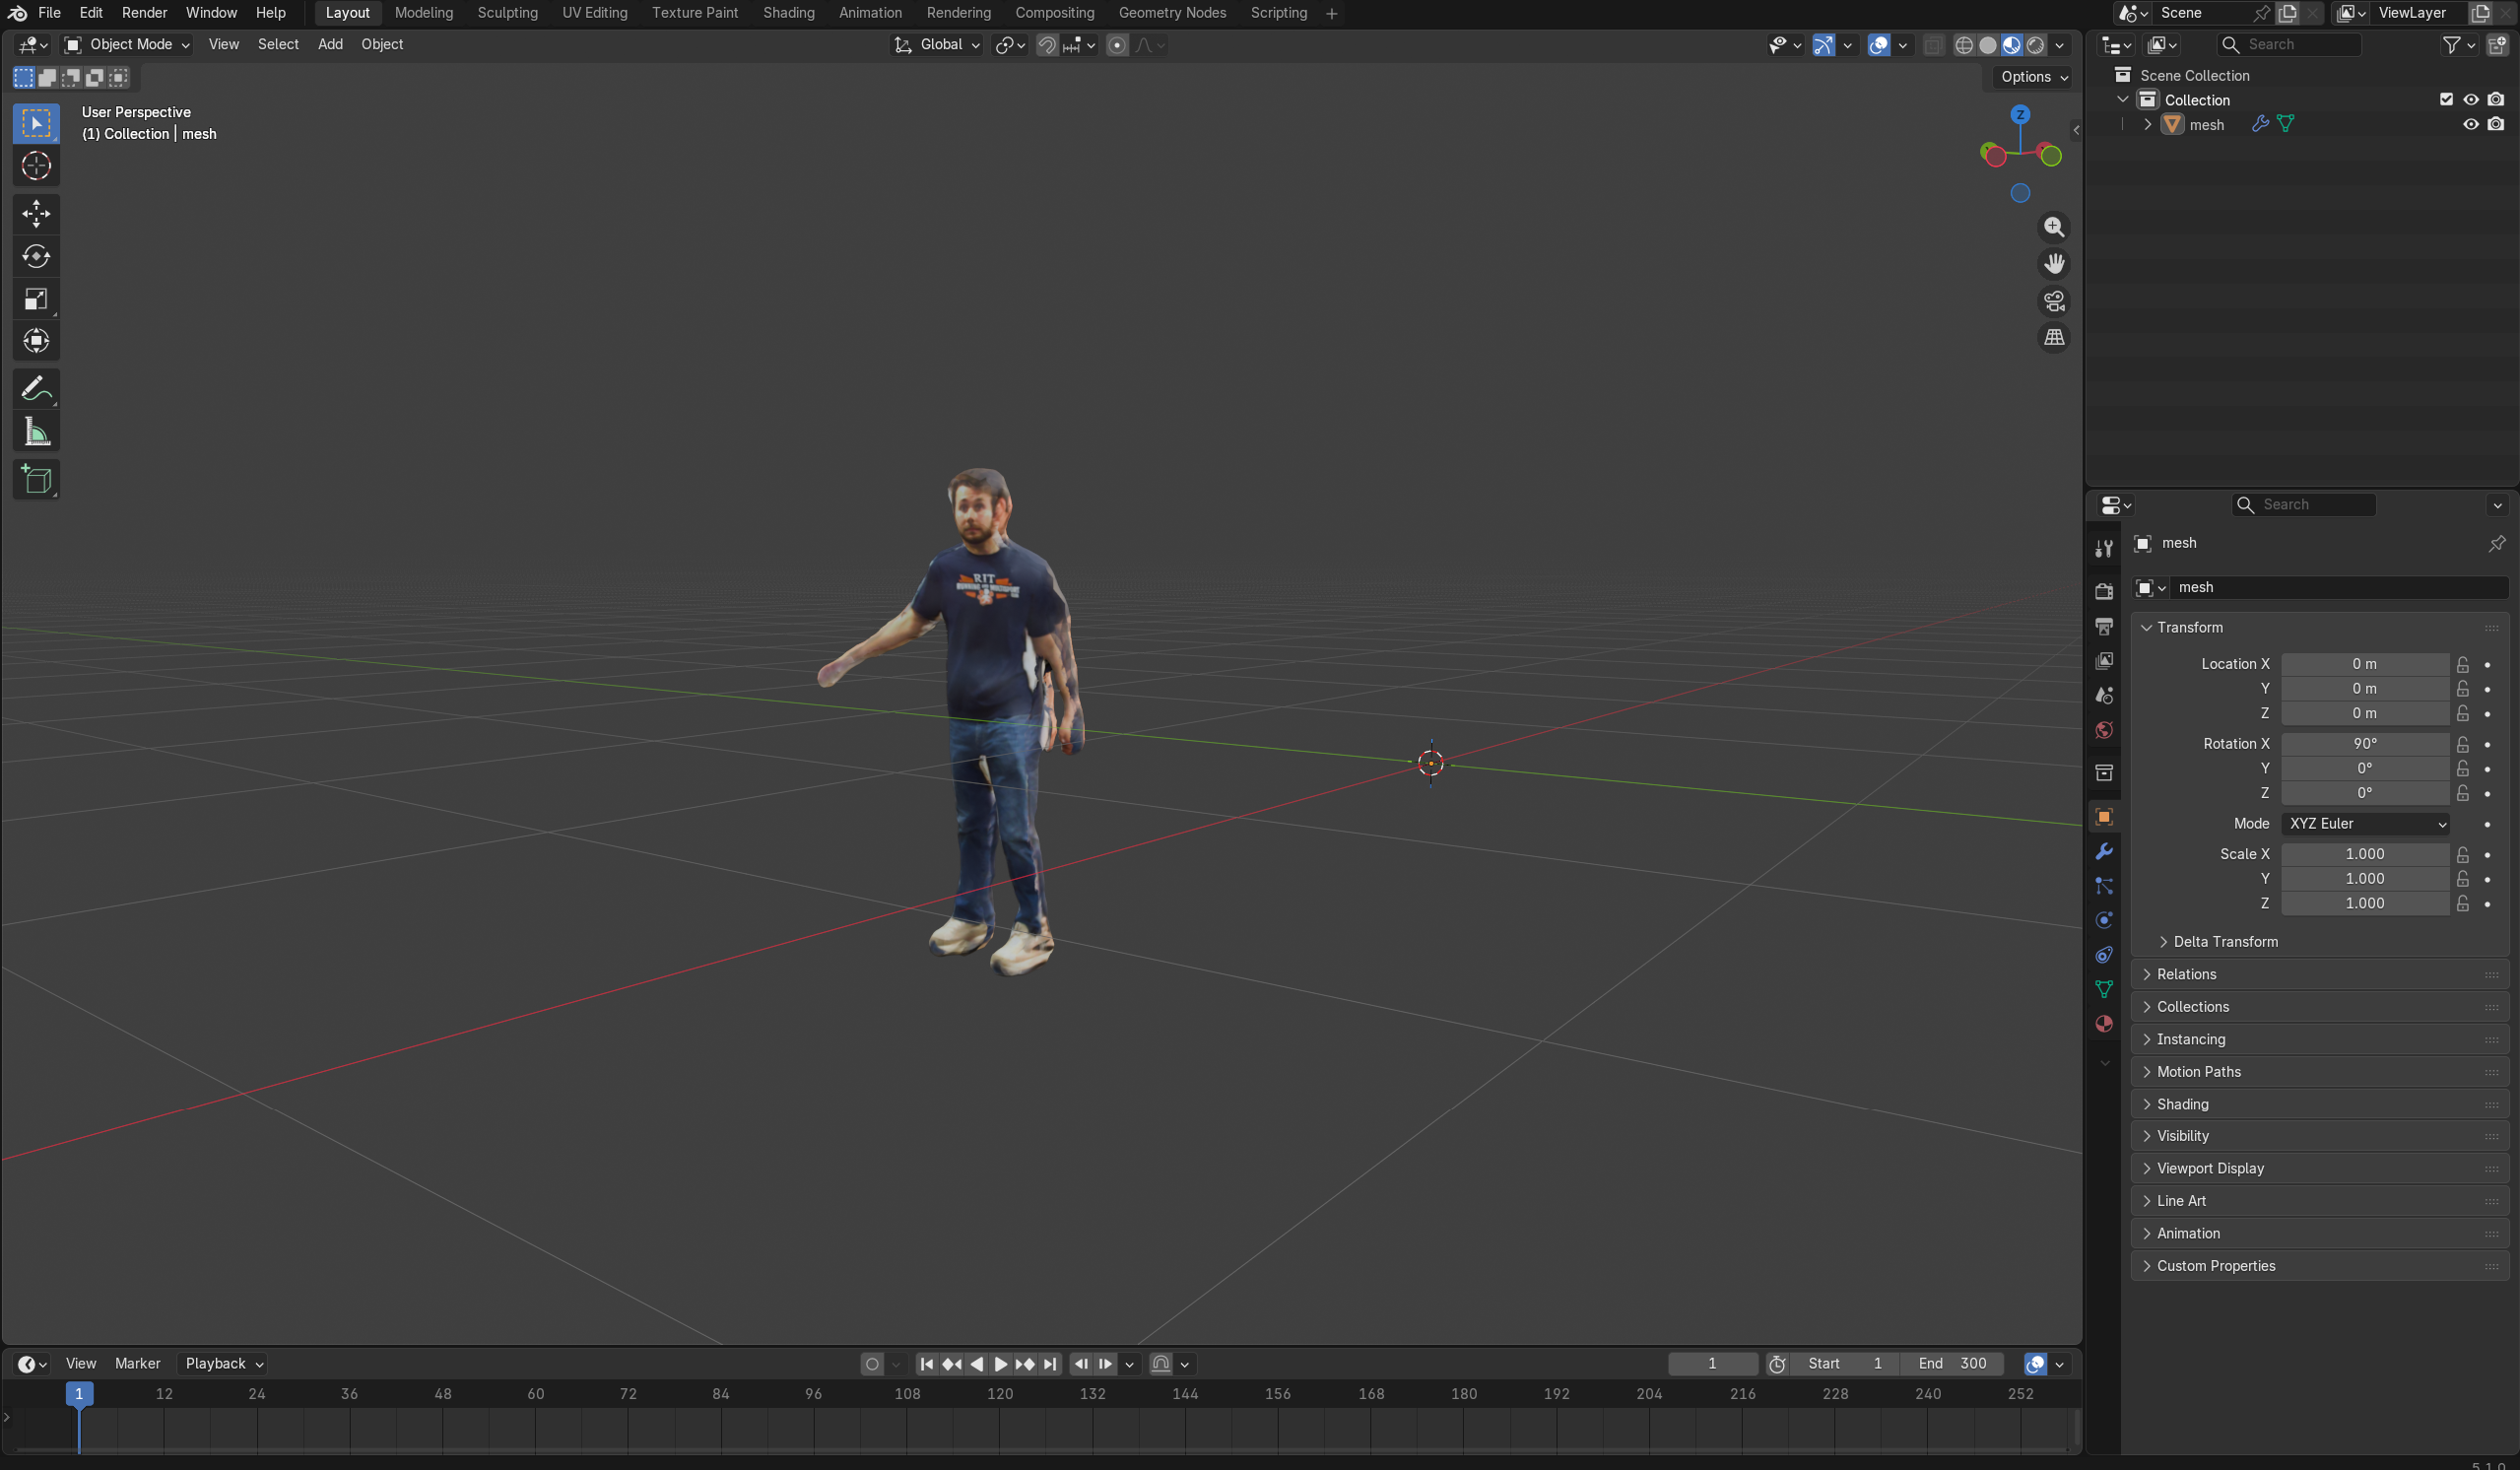Select the Annotate tool
2520x1470 pixels.
point(36,389)
